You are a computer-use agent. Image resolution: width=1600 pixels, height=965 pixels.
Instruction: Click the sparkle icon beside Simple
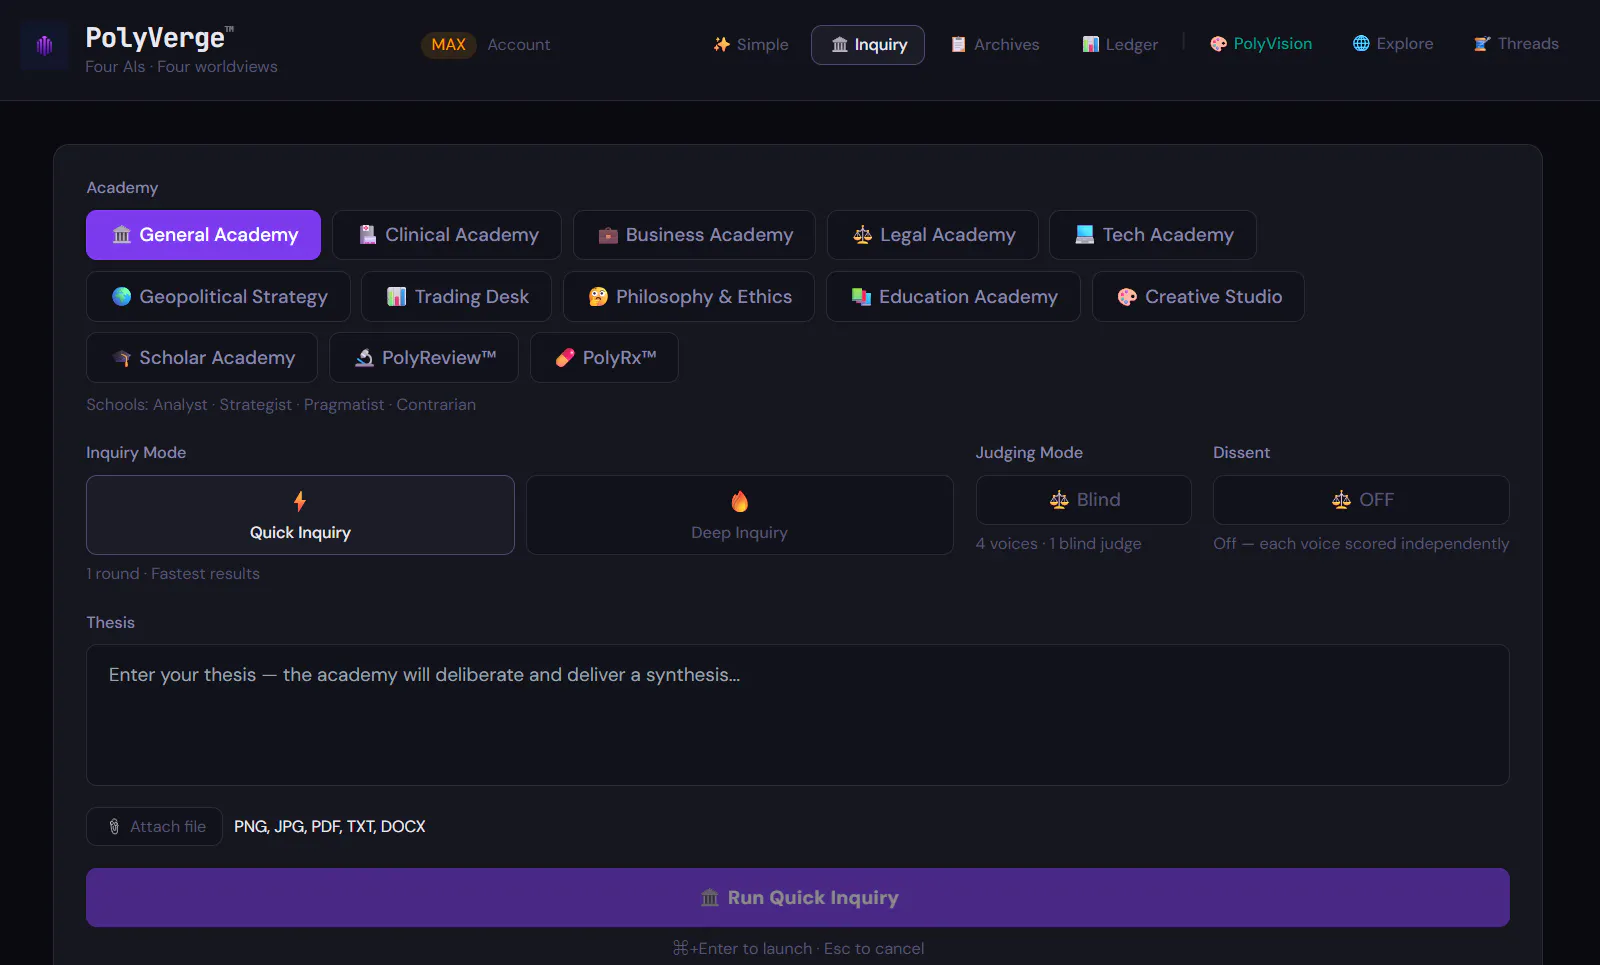(722, 44)
